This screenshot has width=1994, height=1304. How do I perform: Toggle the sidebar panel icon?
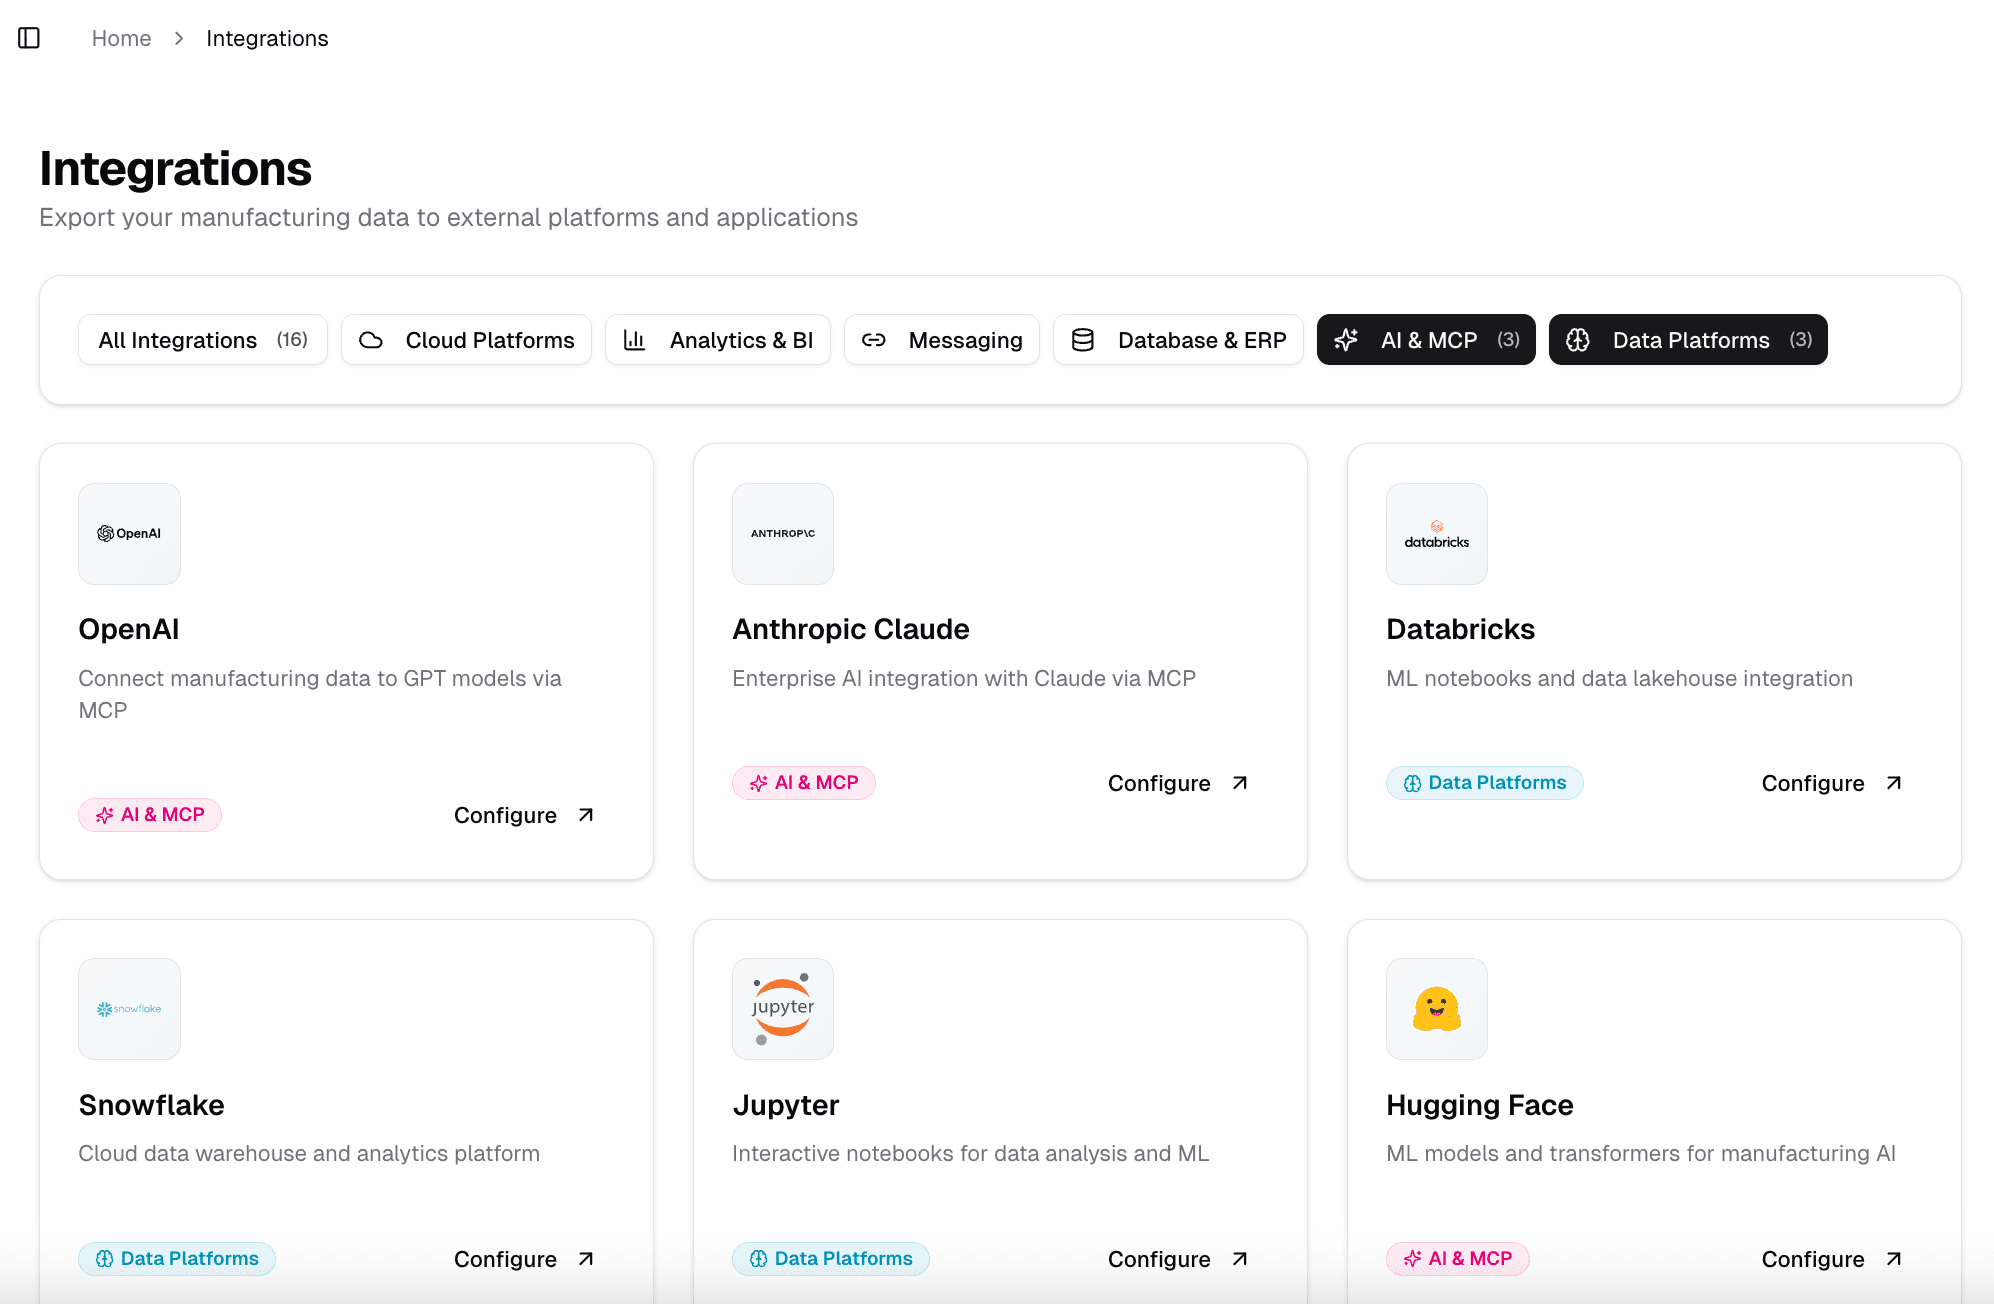point(29,38)
